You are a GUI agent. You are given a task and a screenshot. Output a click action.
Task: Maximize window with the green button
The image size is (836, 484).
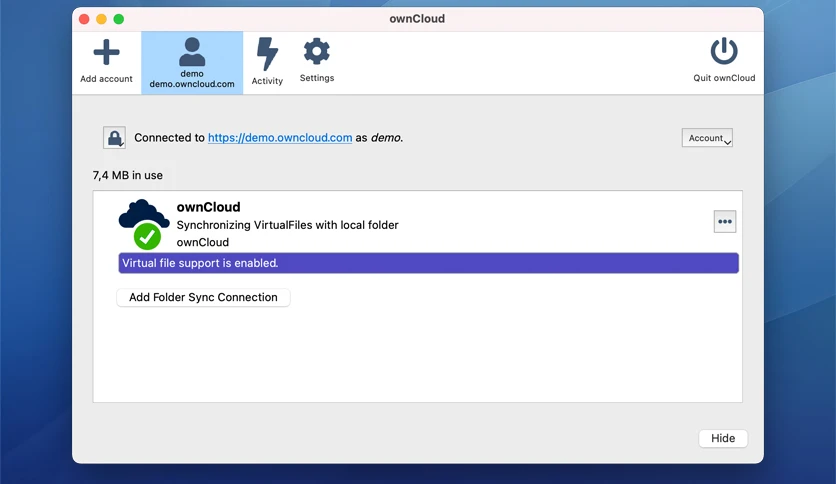pyautogui.click(x=118, y=19)
